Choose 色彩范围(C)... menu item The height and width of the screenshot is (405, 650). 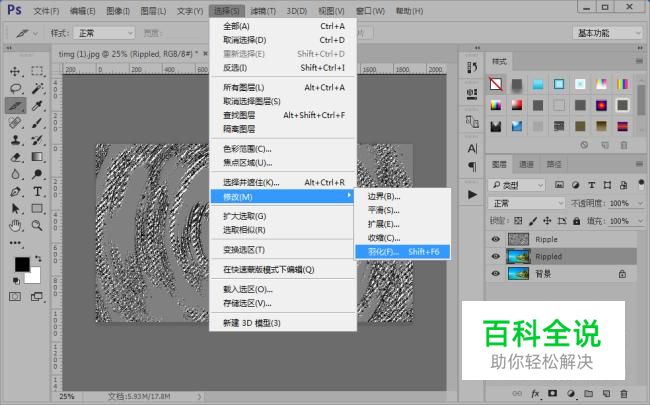click(x=283, y=149)
